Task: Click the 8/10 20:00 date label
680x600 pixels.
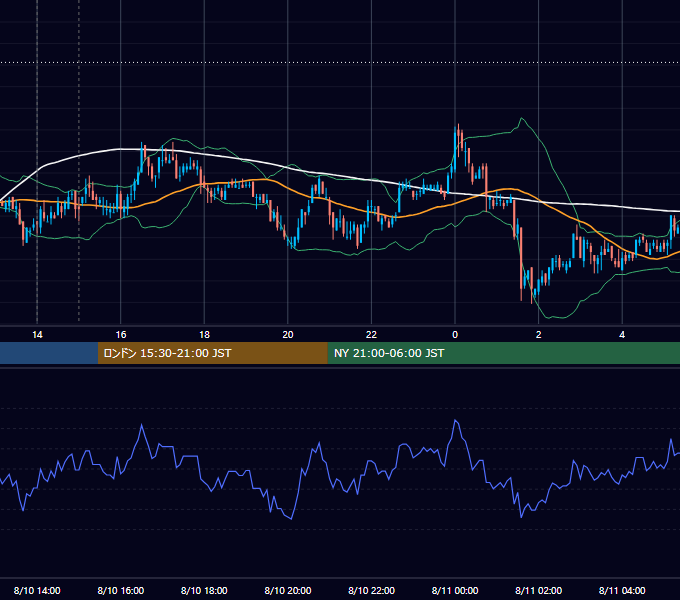Action: point(288,590)
